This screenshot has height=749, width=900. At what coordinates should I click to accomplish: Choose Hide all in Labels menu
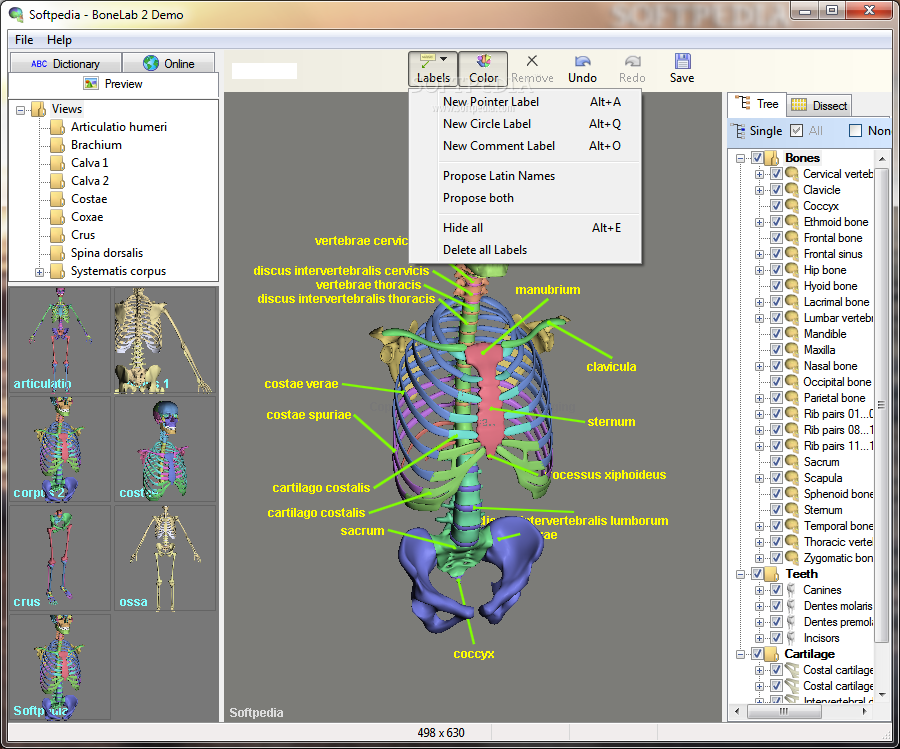525,228
